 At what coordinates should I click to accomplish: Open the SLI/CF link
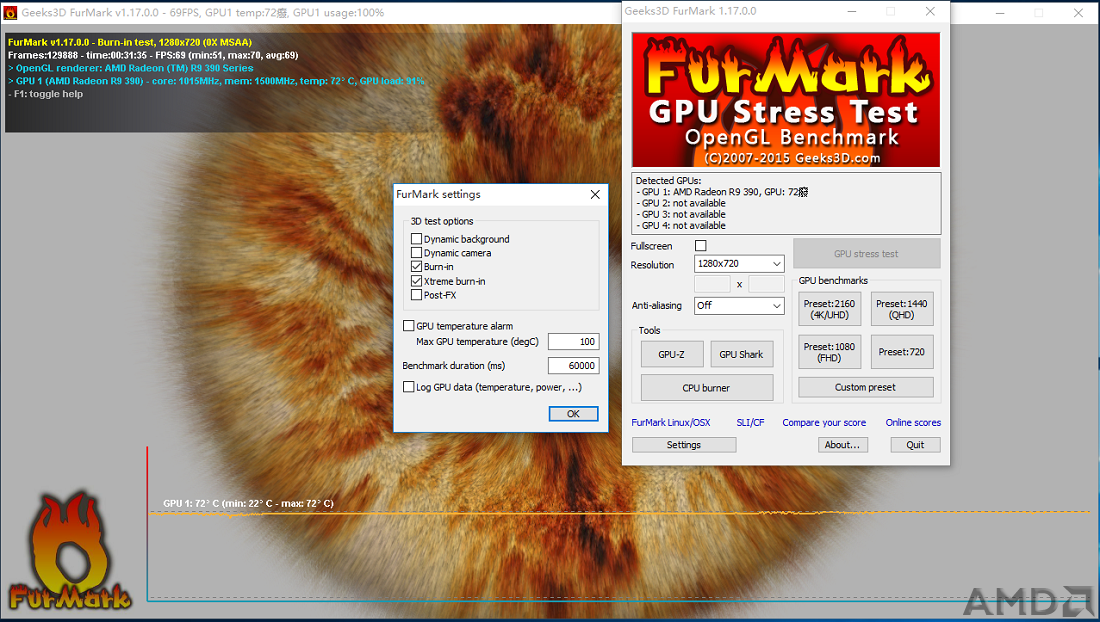click(x=750, y=423)
